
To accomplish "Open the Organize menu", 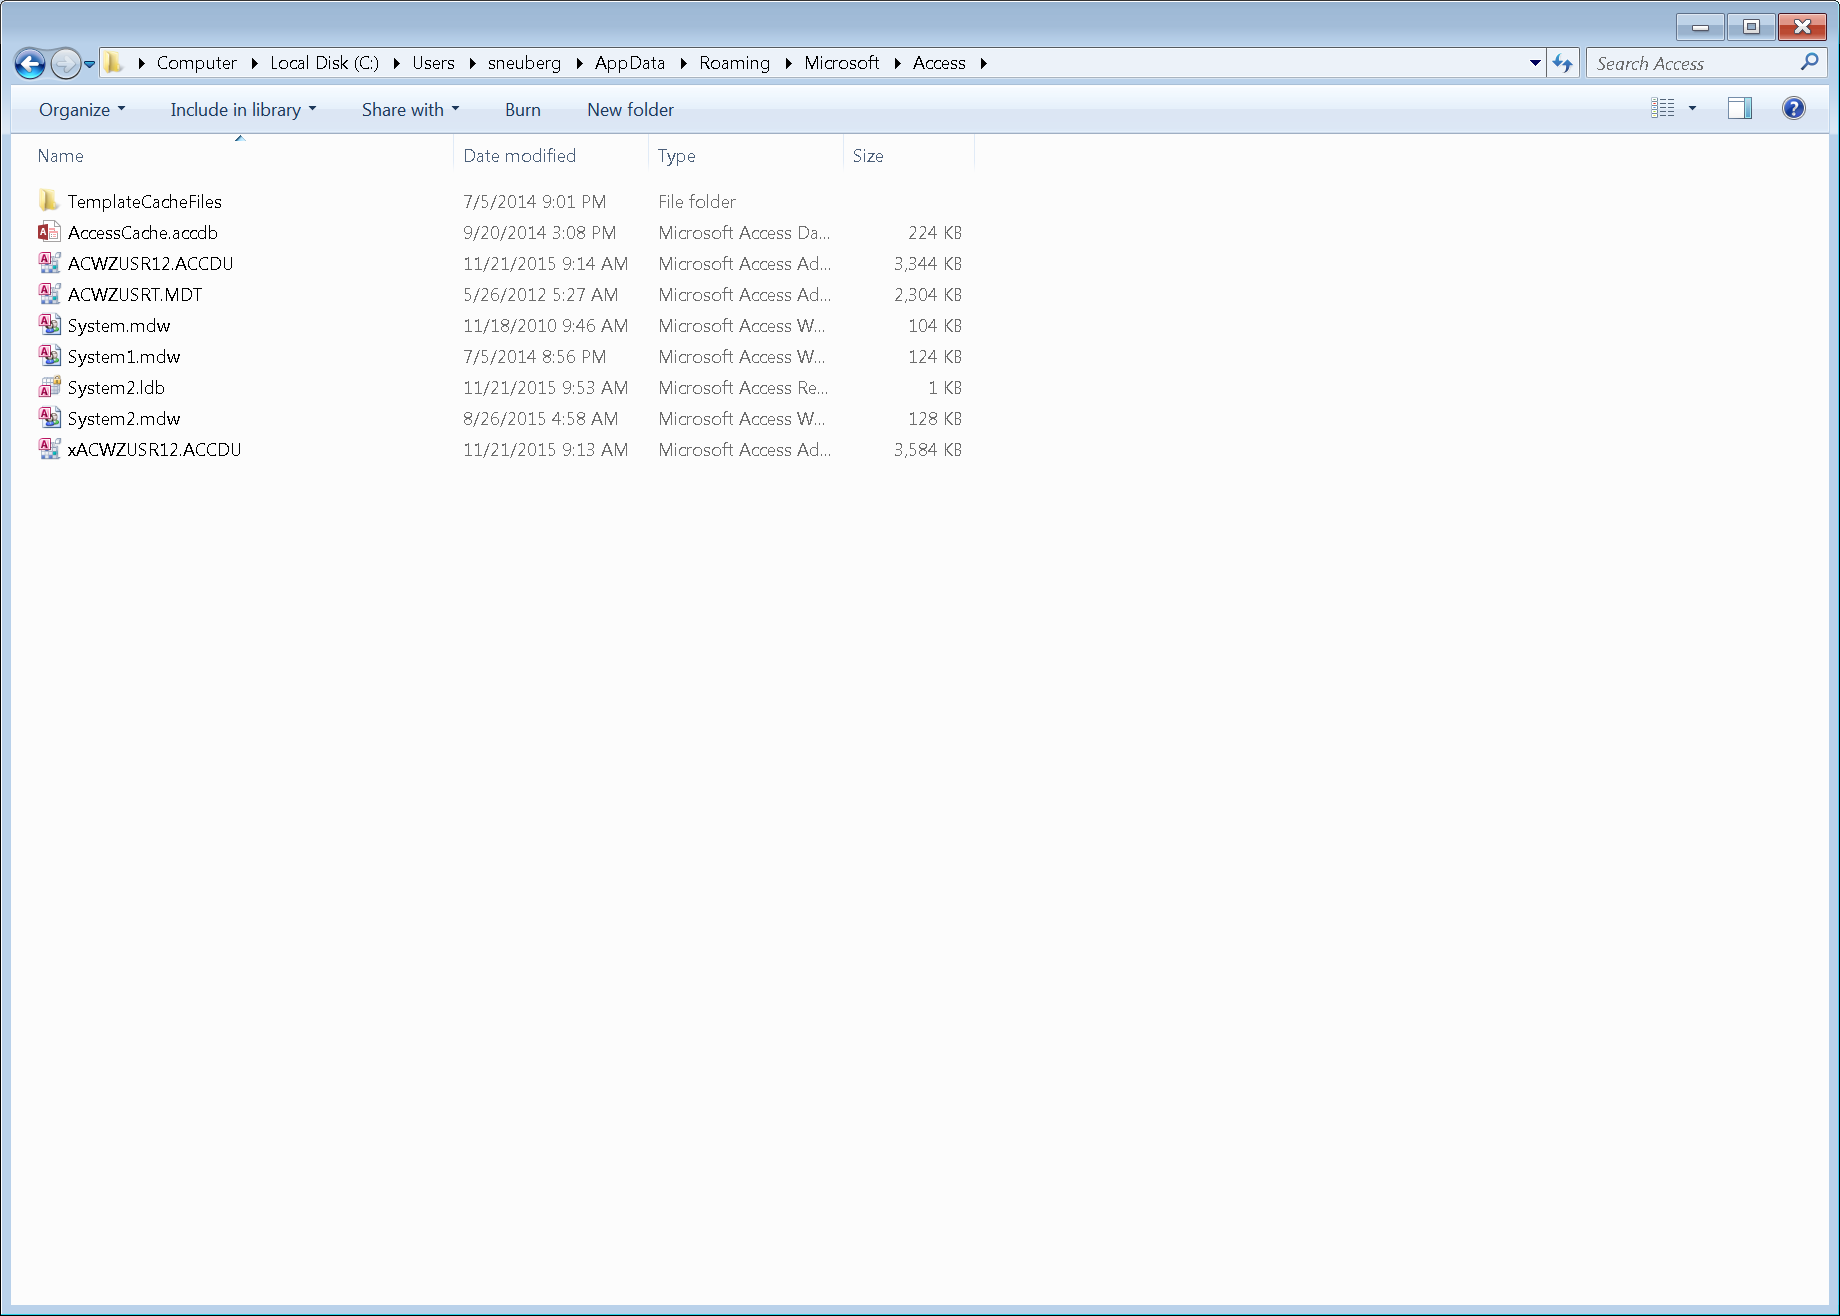I will tap(82, 109).
